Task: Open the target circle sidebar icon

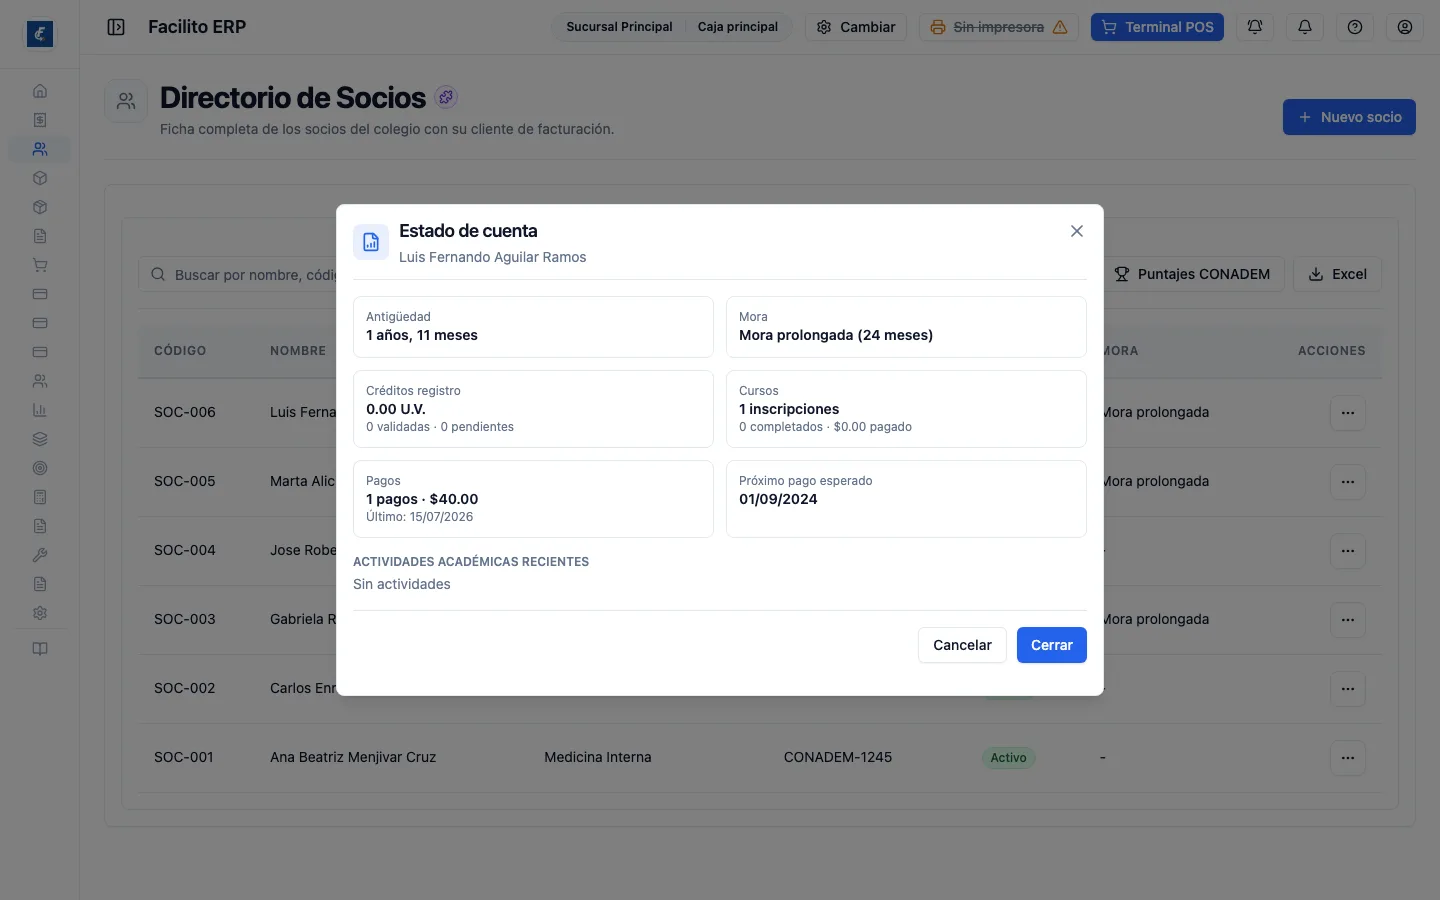Action: coord(40,468)
